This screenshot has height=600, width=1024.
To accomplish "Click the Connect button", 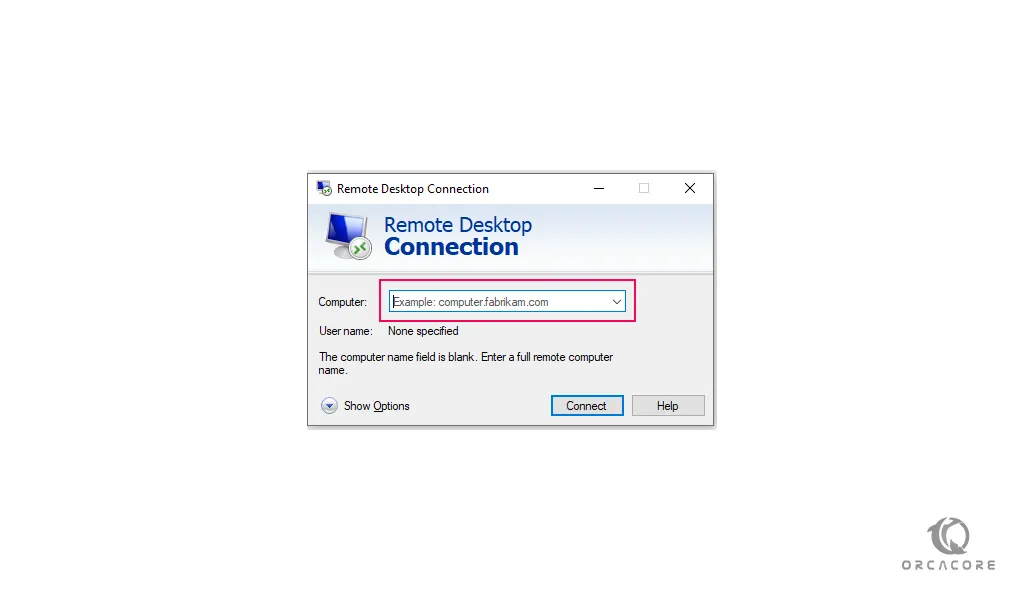I will [587, 405].
